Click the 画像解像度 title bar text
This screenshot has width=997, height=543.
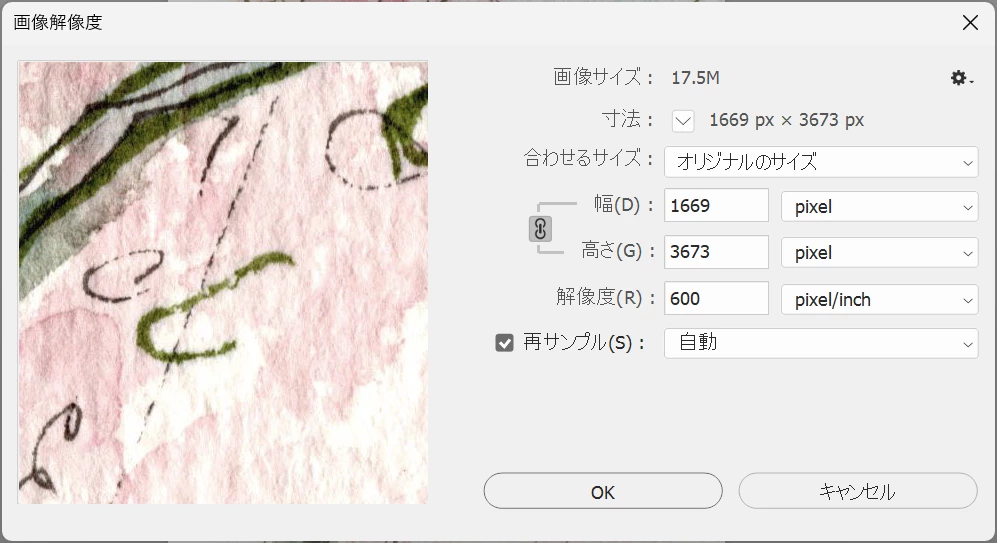[x=58, y=23]
